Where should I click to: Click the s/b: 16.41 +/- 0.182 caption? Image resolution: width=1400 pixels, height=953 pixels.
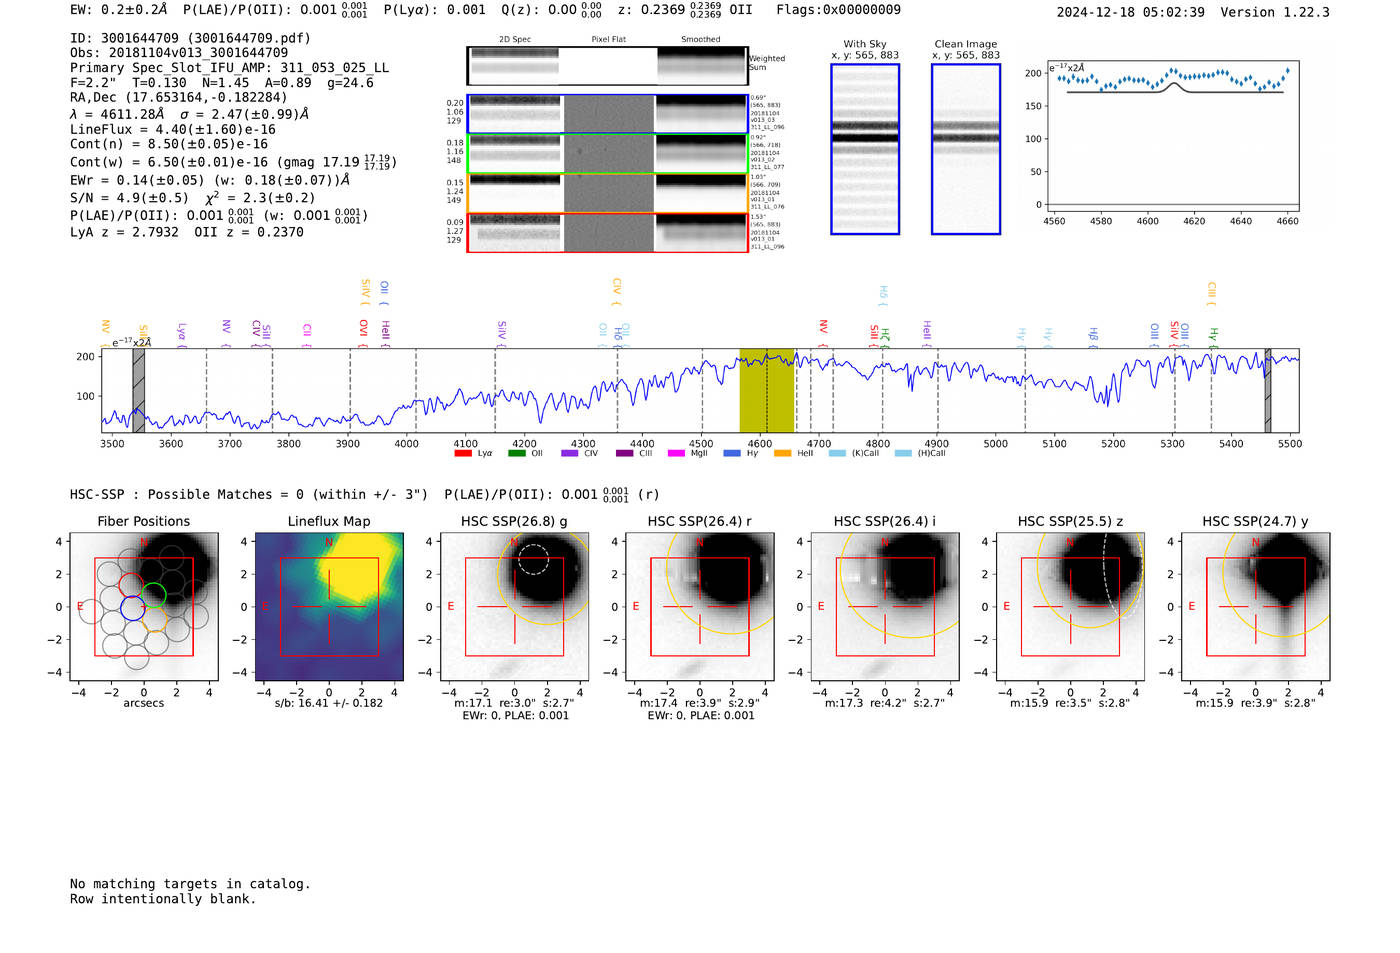pos(329,703)
